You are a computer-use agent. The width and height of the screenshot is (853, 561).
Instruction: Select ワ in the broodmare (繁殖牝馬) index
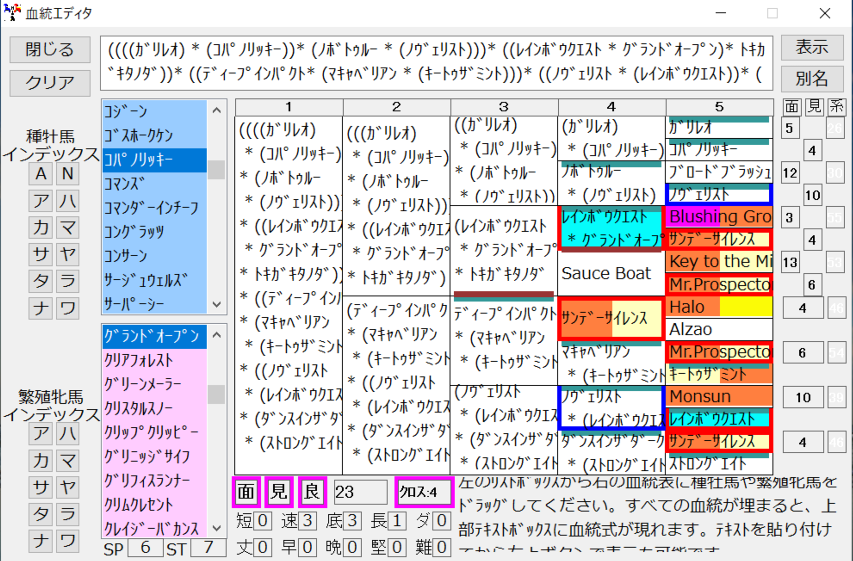pyautogui.click(x=67, y=540)
